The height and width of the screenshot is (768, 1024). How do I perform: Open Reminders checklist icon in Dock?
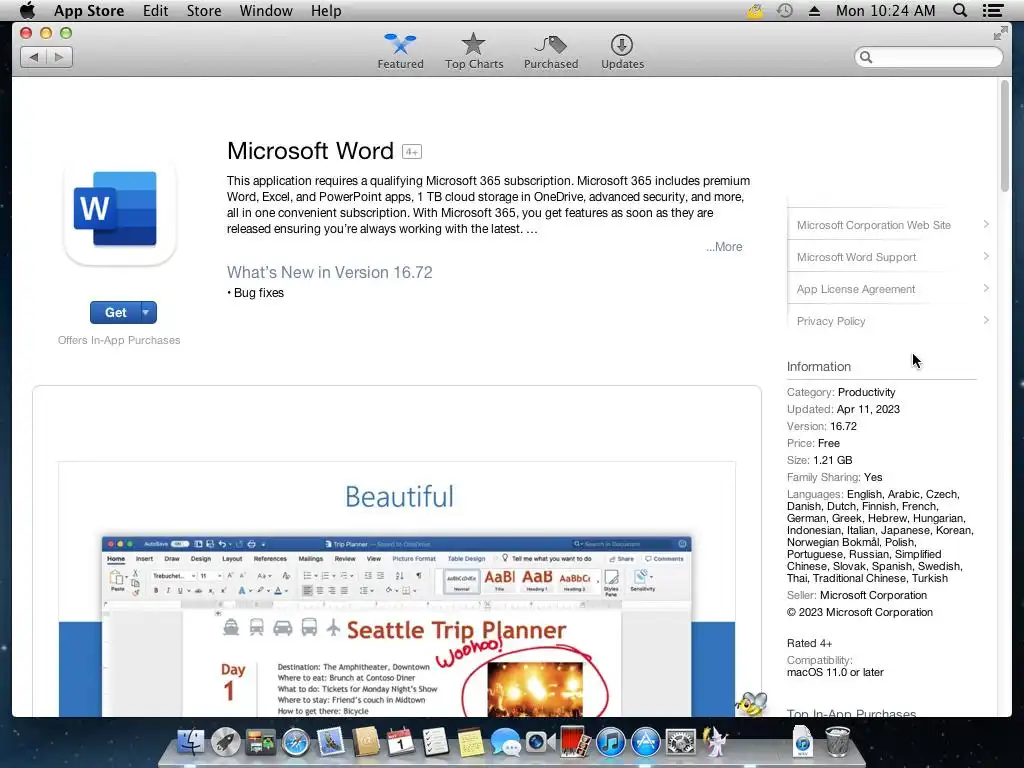click(435, 743)
